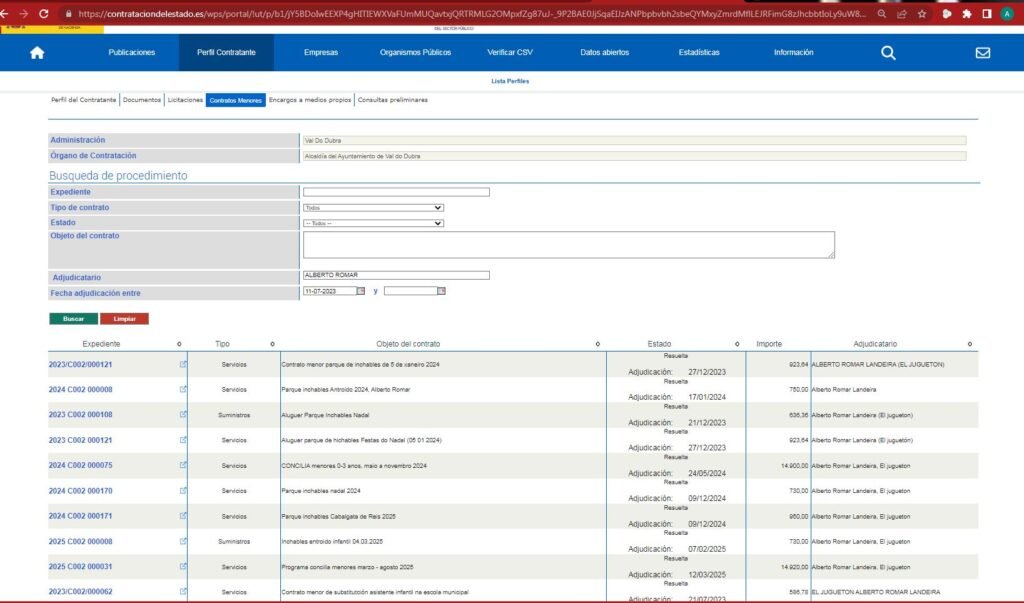Image resolution: width=1024 pixels, height=603 pixels.
Task: Sort table by Adjudicatario column
Action: tap(969, 344)
